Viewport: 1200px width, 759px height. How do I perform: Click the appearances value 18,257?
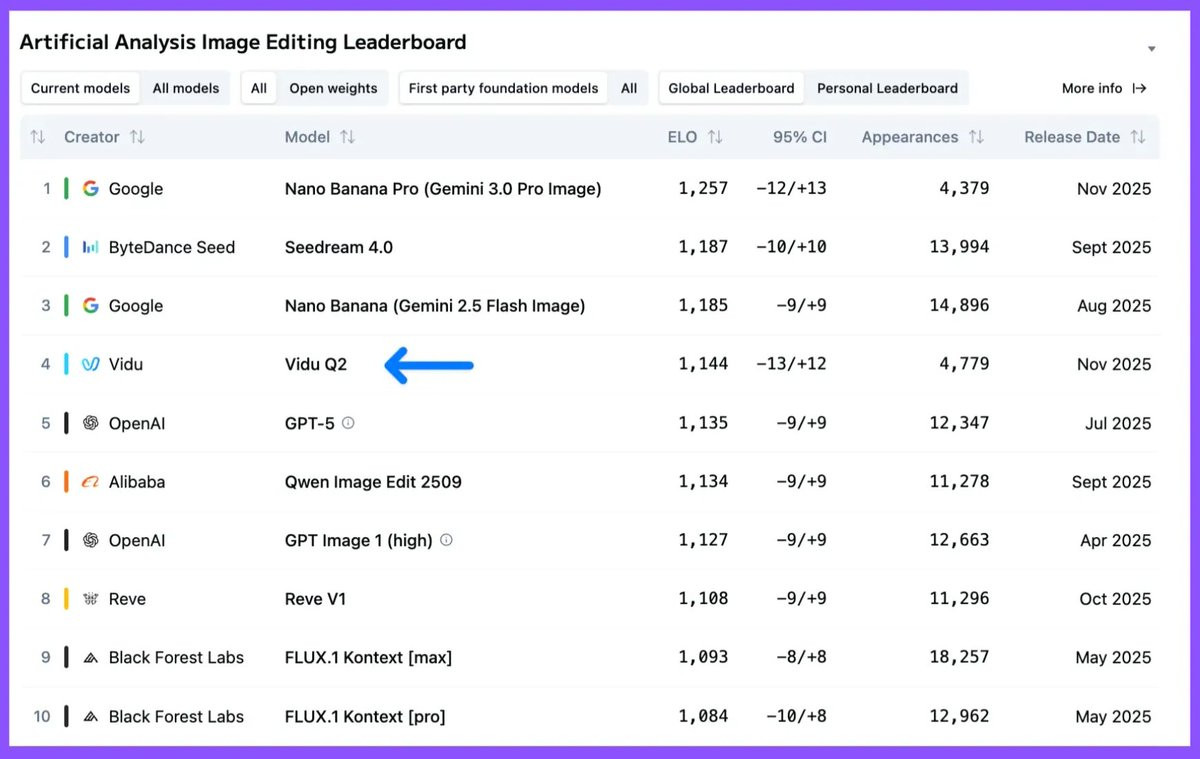[x=959, y=658]
